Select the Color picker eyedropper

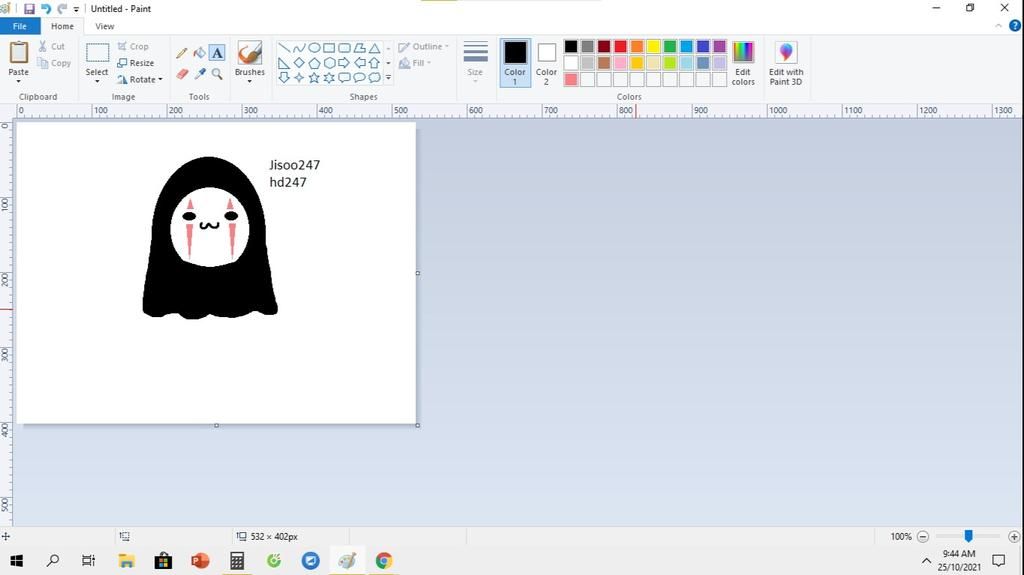[x=199, y=74]
